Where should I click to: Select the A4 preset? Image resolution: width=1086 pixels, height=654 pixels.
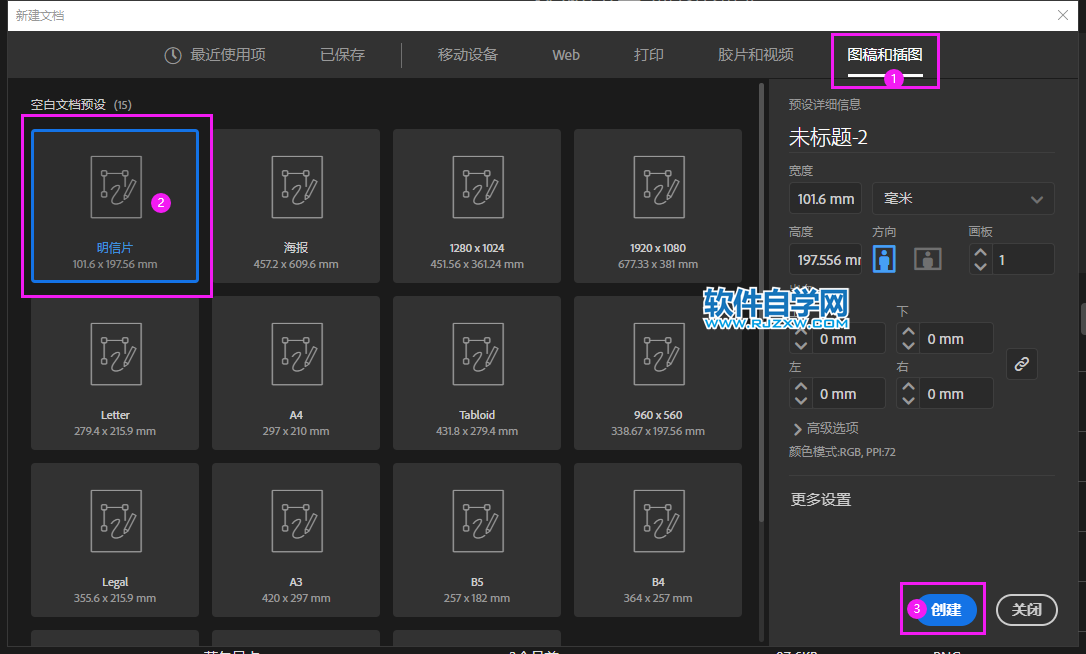point(296,372)
